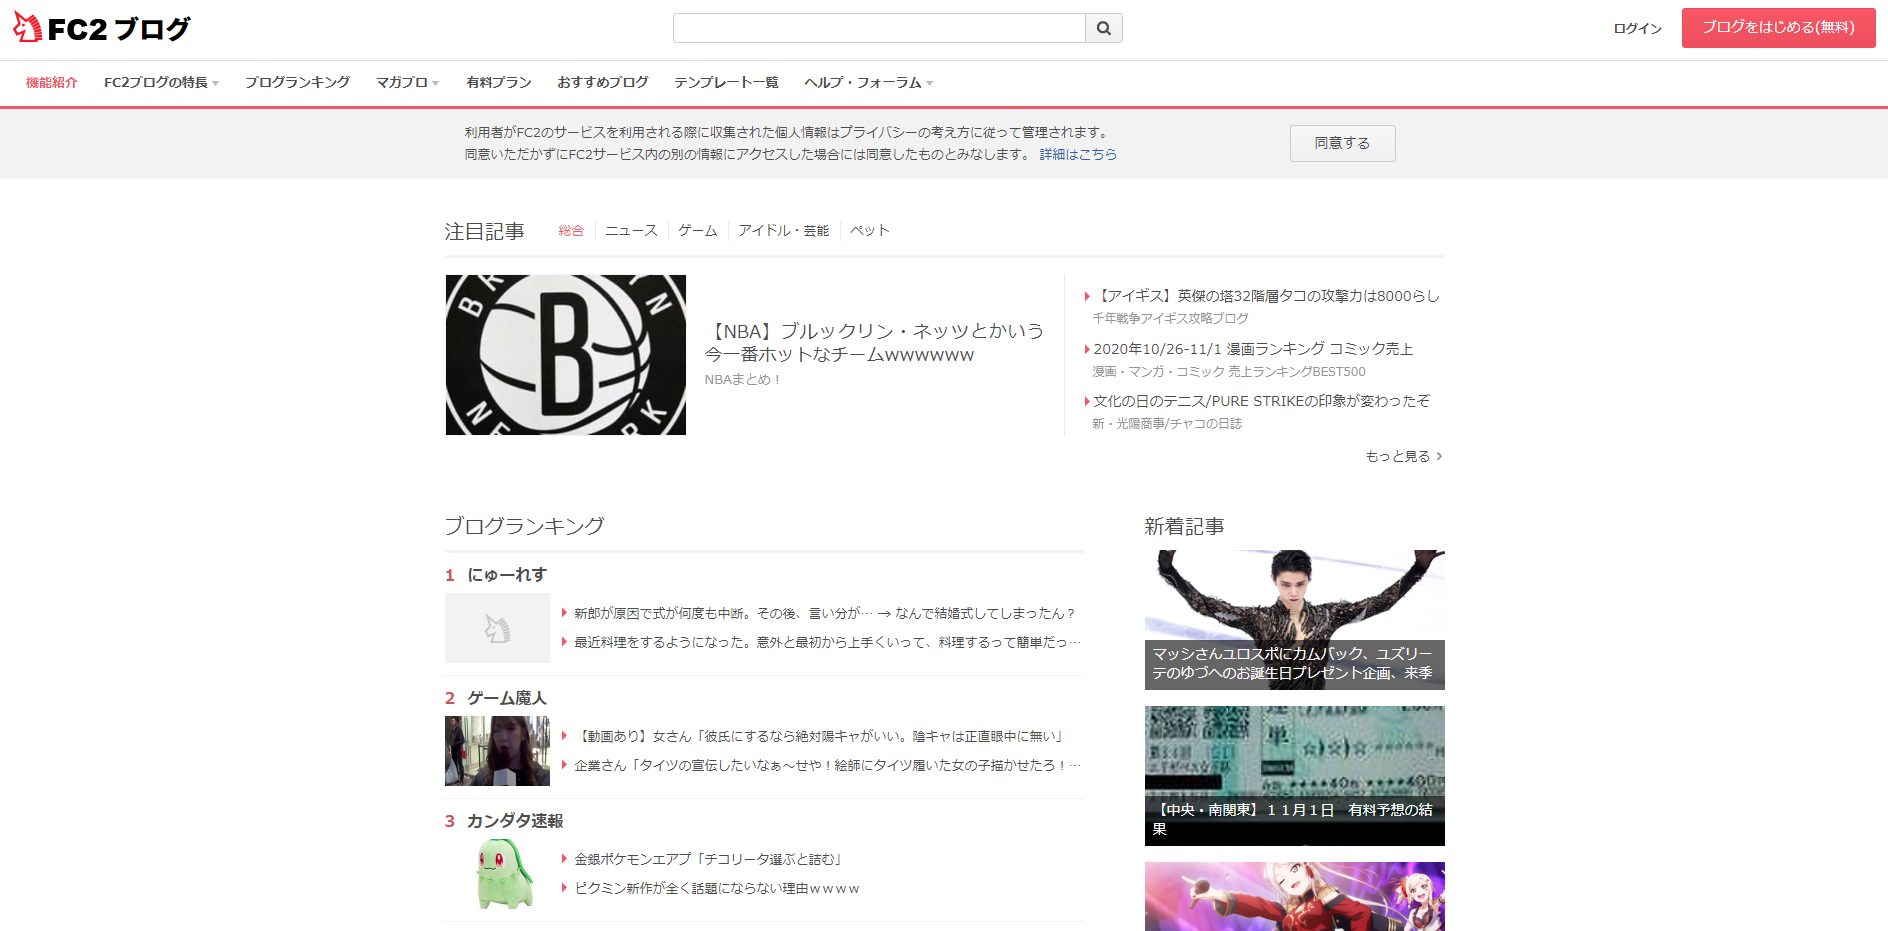Open ブログランキング in navigation bar
This screenshot has width=1888, height=931.
(x=297, y=82)
